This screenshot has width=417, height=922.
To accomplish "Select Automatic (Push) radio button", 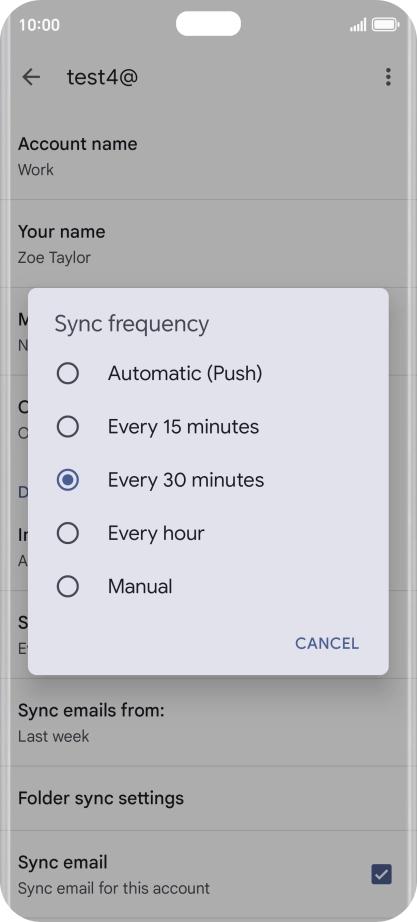I will (68, 373).
